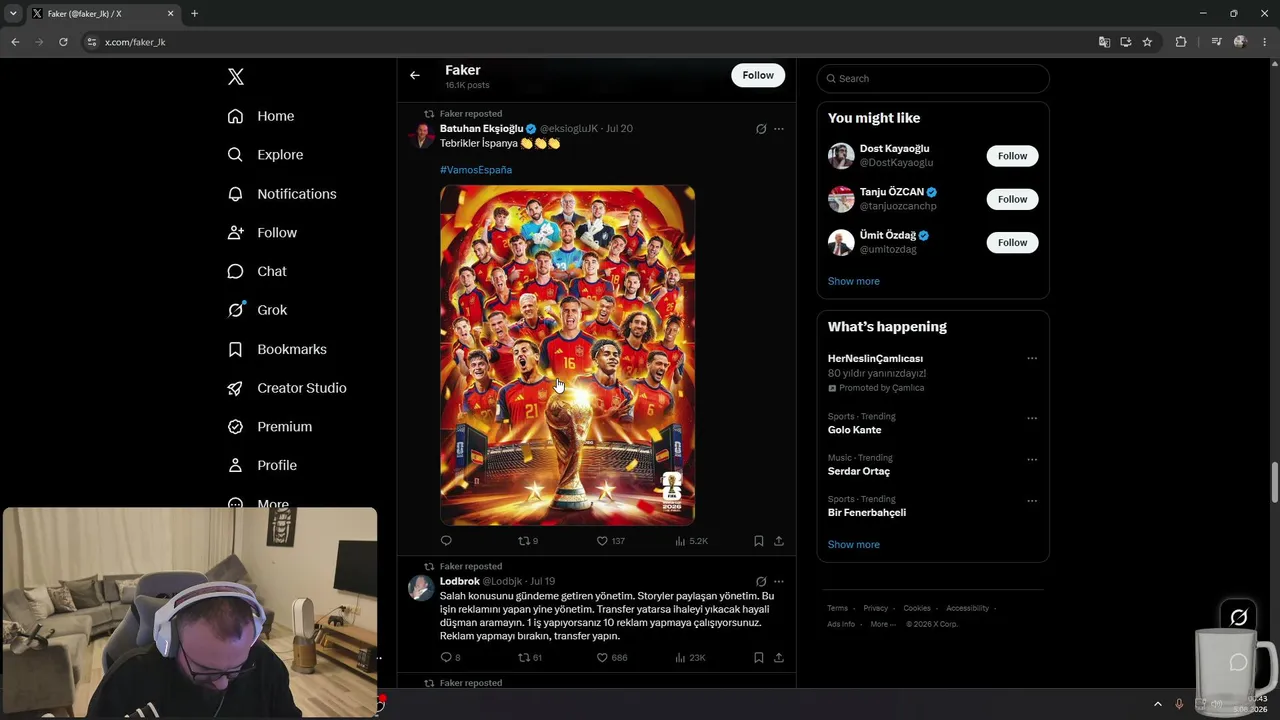Share the Batuhan Ekşioğlu post
The height and width of the screenshot is (720, 1280).
click(x=779, y=541)
